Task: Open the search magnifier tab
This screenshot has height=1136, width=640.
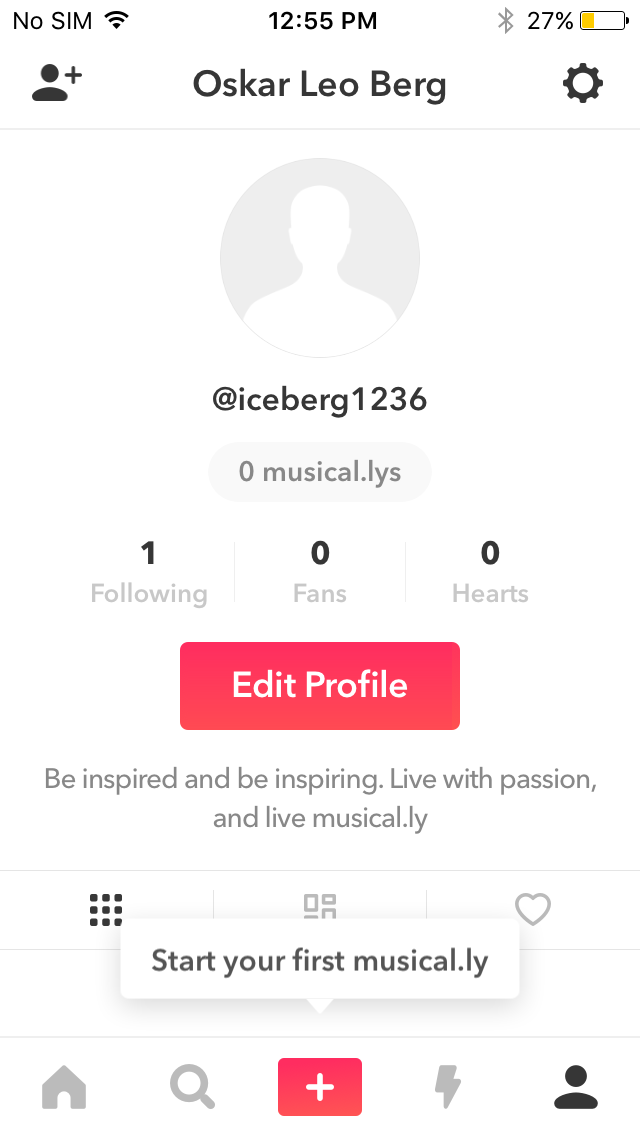Action: (192, 1087)
